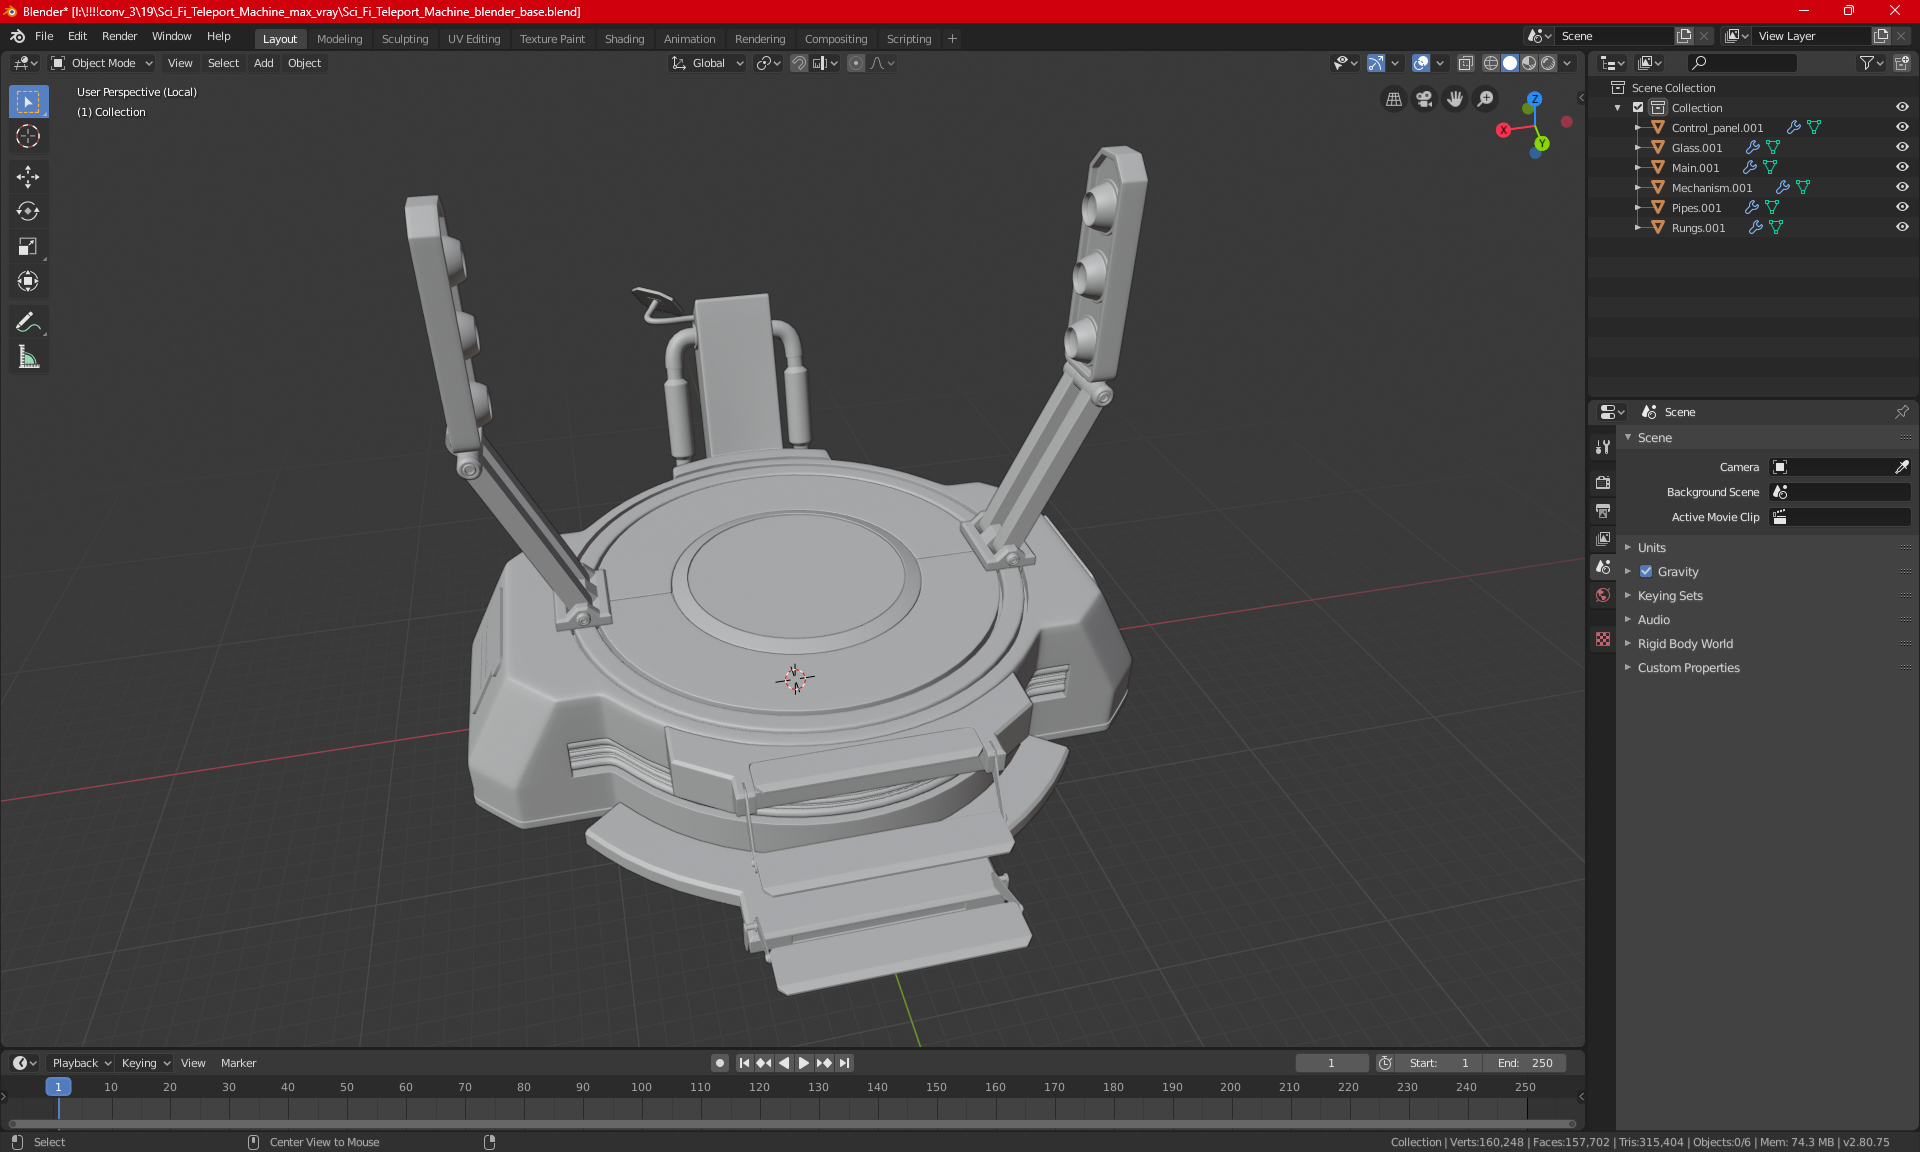Open the World properties tab
This screenshot has width=1920, height=1152.
tap(1603, 595)
